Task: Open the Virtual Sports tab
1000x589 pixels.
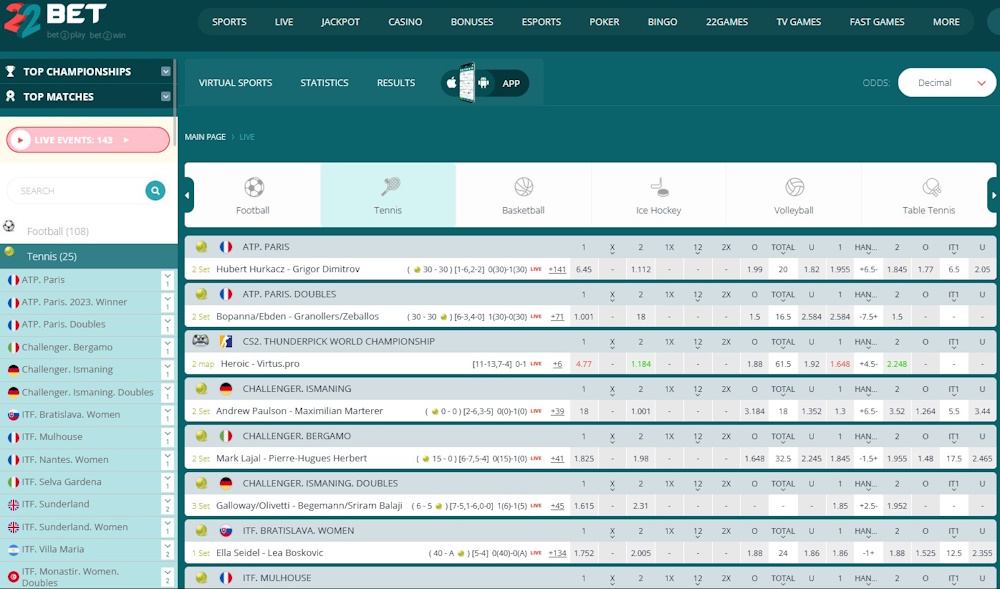Action: click(x=235, y=83)
